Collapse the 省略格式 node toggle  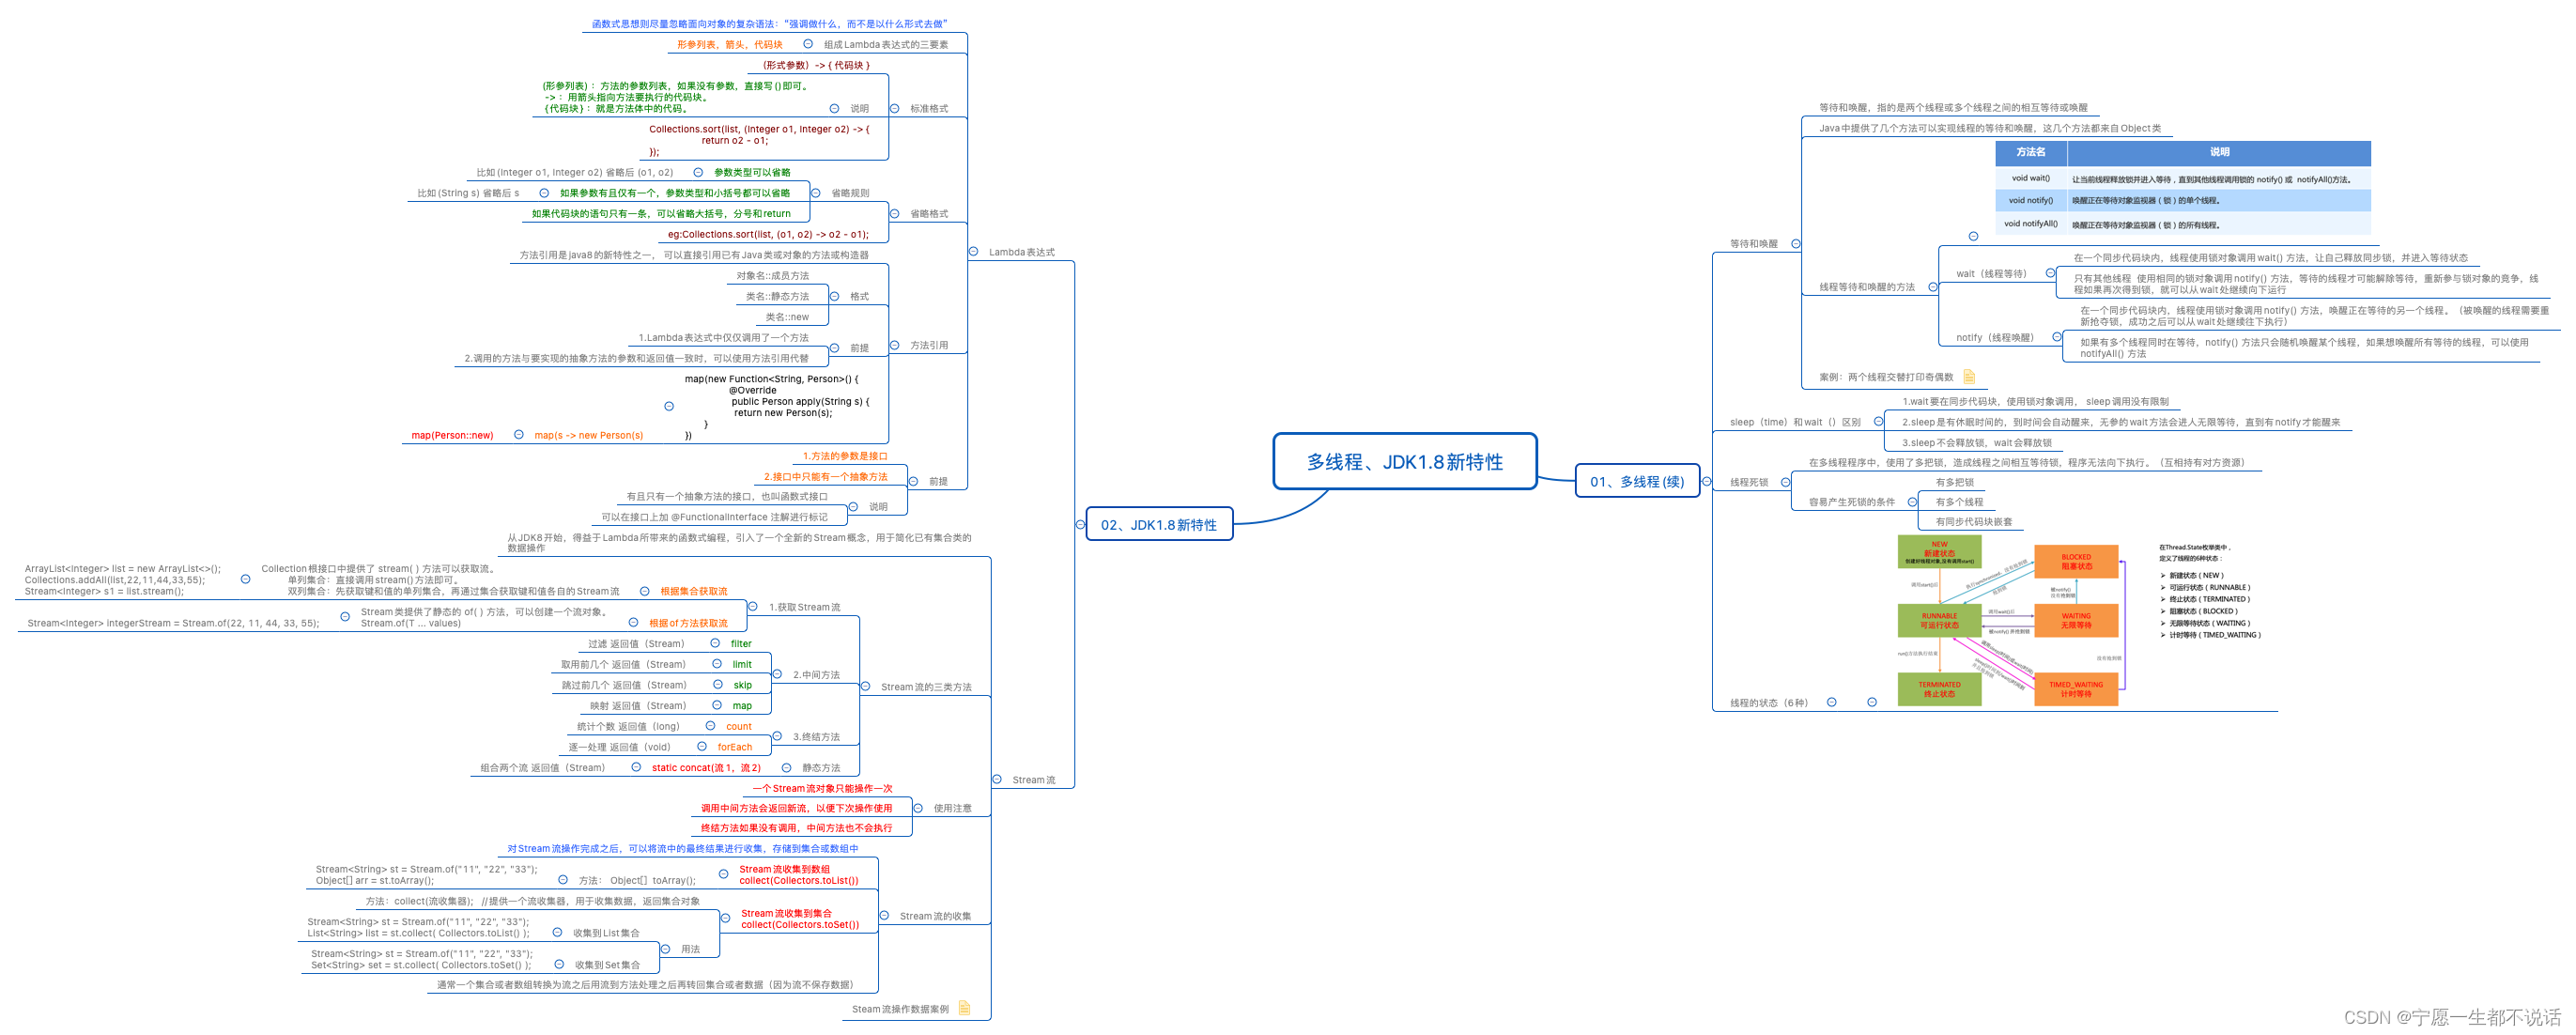click(x=894, y=213)
